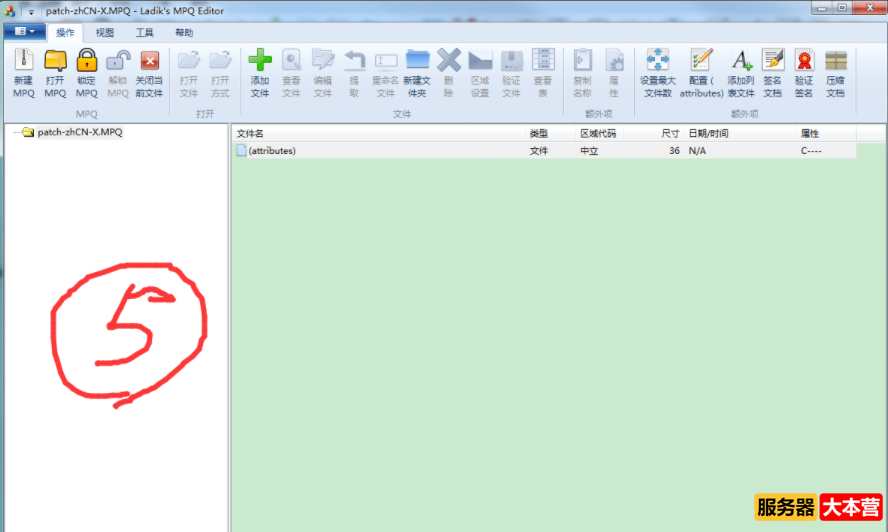Open the blue application menu button
The height and width of the screenshot is (532, 888).
(x=24, y=32)
